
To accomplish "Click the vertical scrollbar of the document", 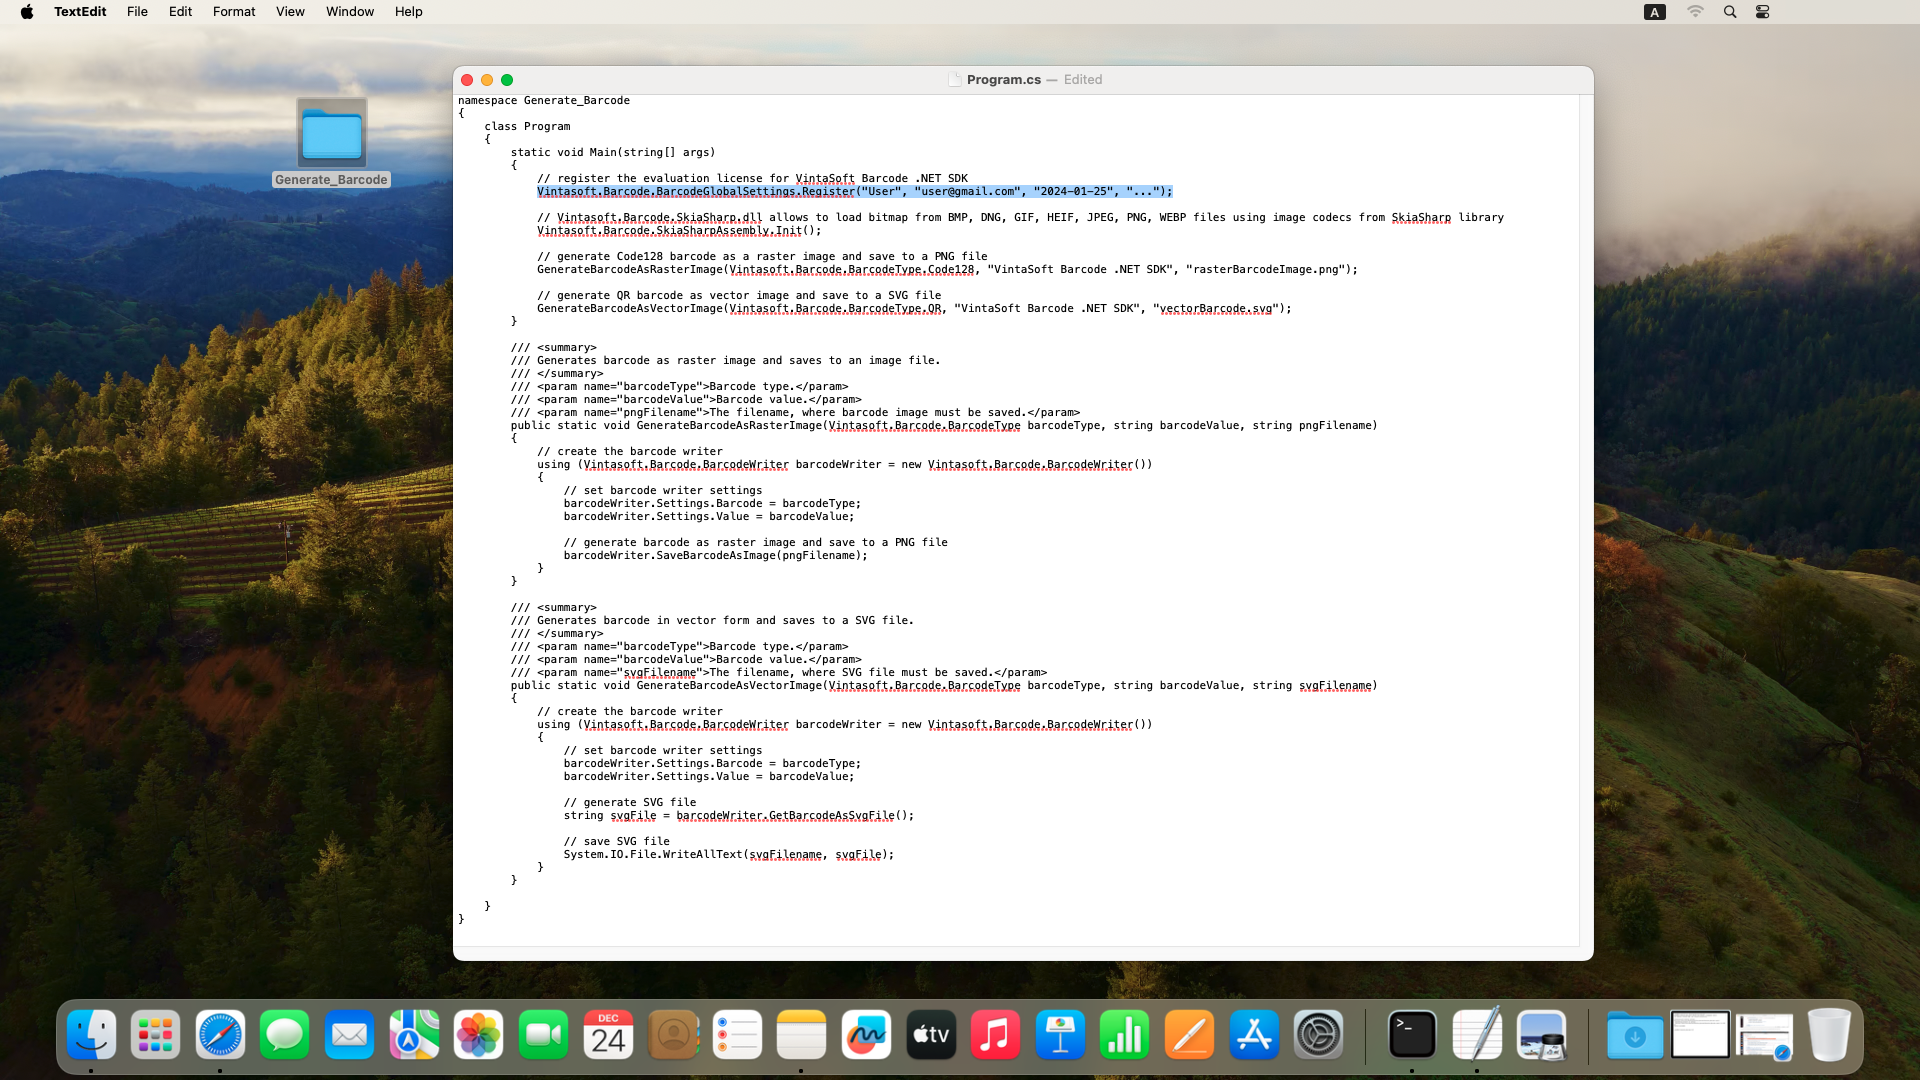I will click(1586, 520).
